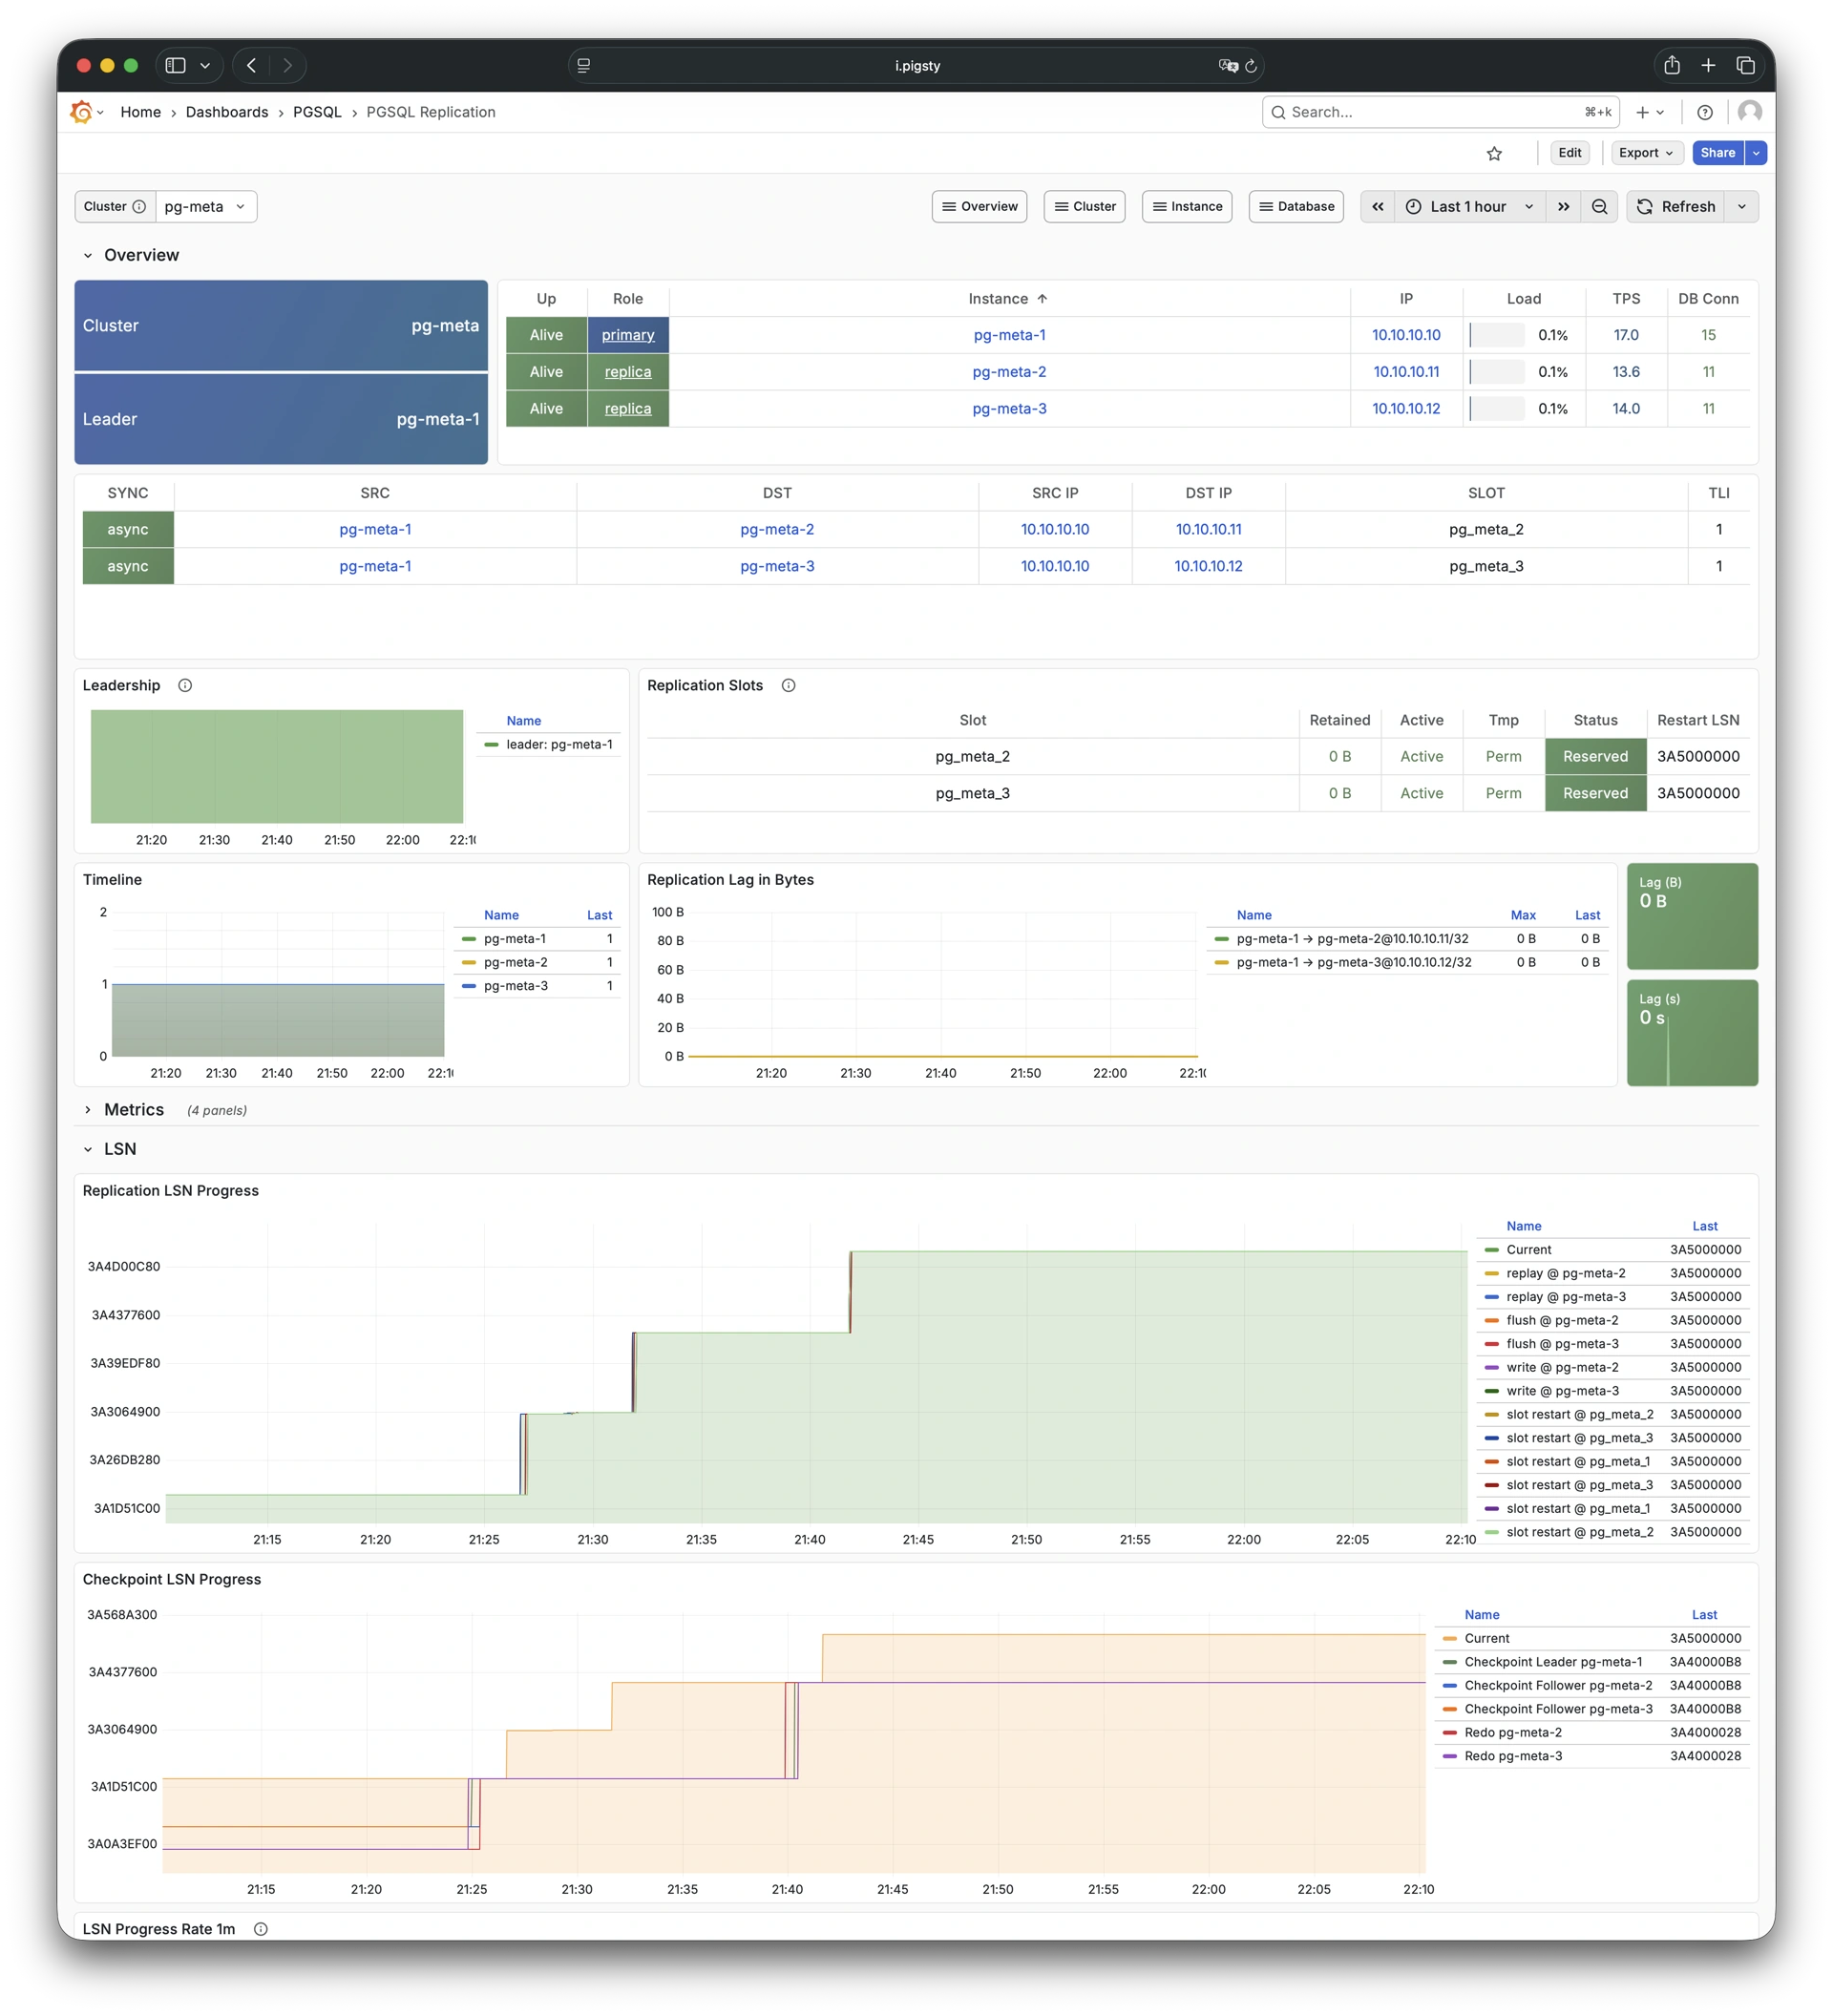The width and height of the screenshot is (1833, 2016).
Task: Switch to the Database view
Action: [x=1296, y=206]
